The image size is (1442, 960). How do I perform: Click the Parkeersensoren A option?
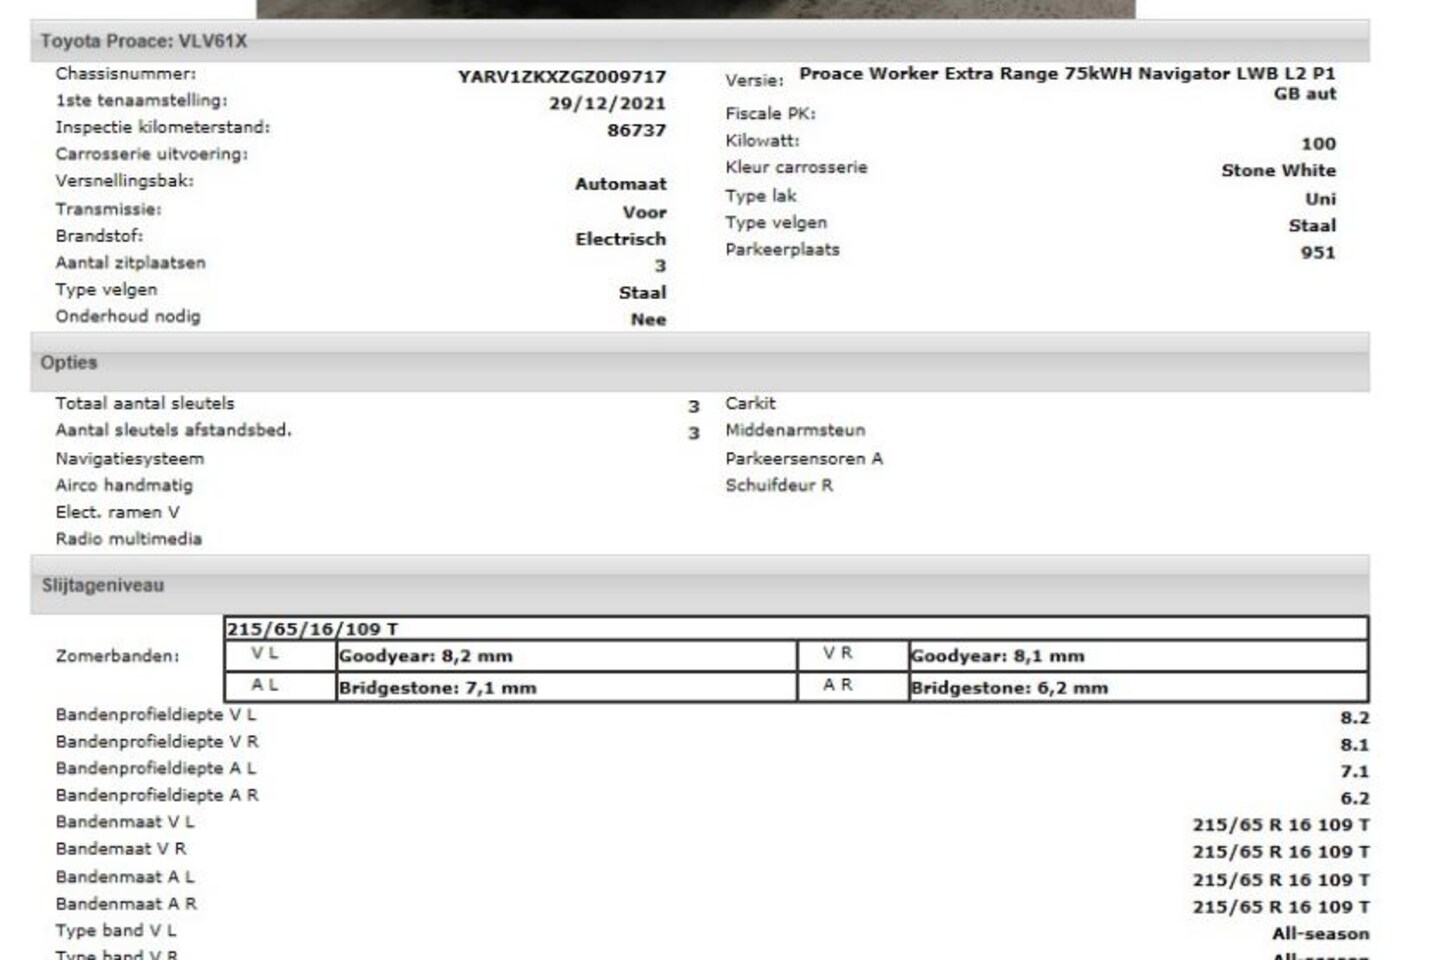[x=804, y=459]
